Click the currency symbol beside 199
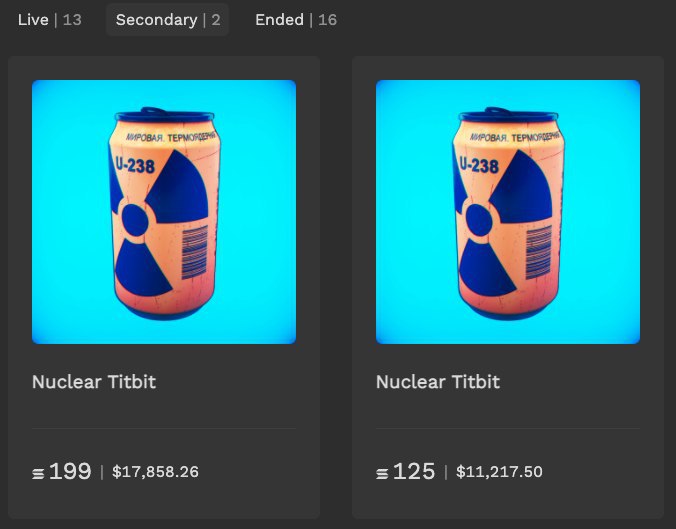This screenshot has height=529, width=676. [x=38, y=473]
